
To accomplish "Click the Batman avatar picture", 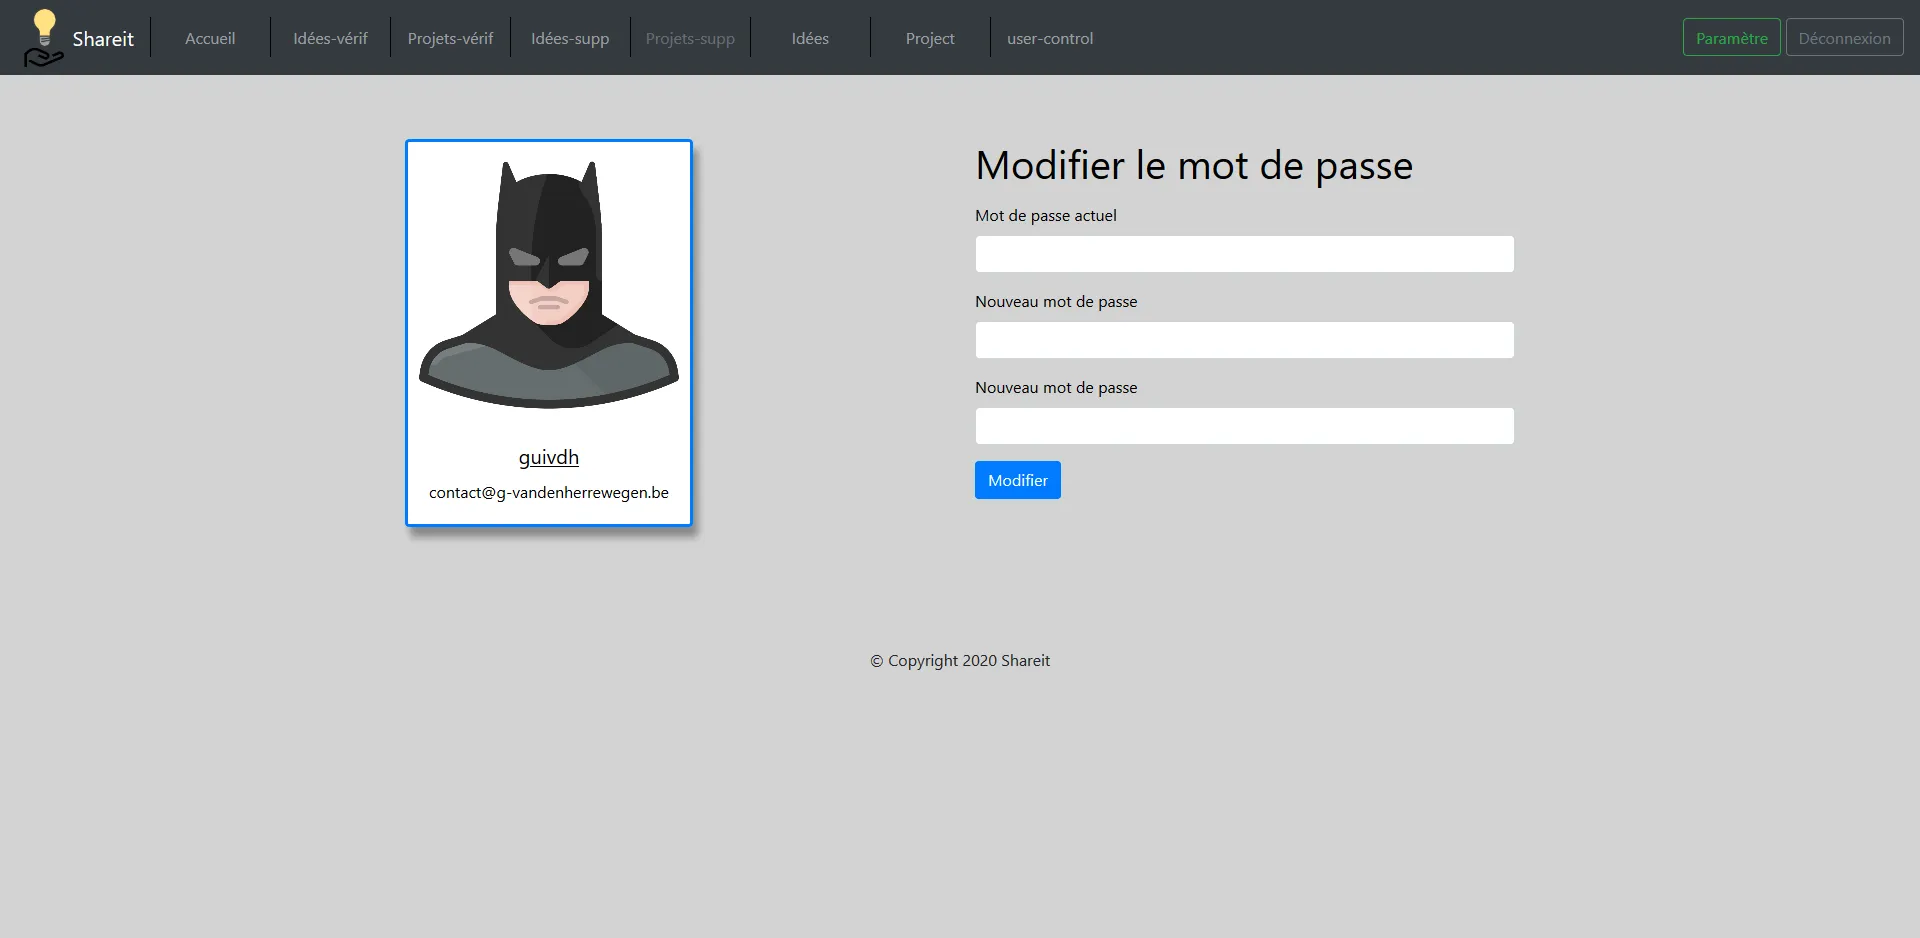I will [549, 285].
